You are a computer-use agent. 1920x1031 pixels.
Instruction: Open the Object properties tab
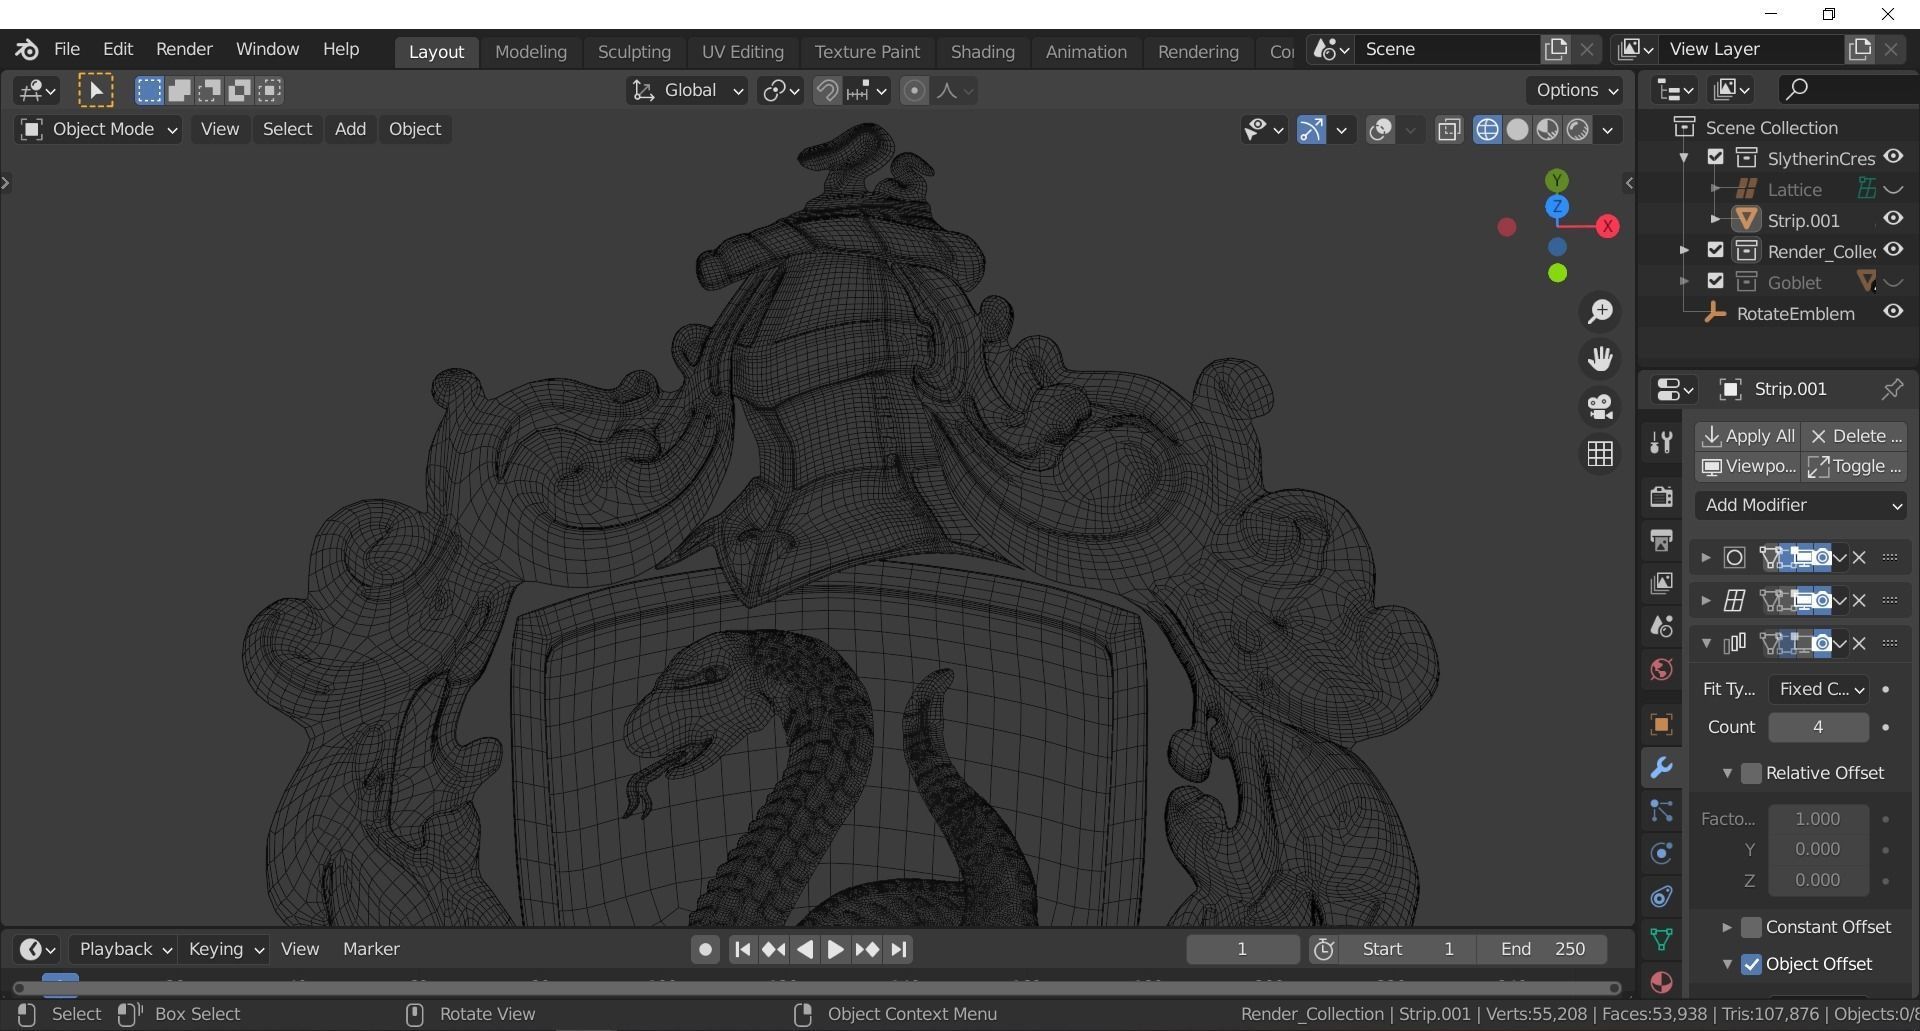coord(1661,725)
